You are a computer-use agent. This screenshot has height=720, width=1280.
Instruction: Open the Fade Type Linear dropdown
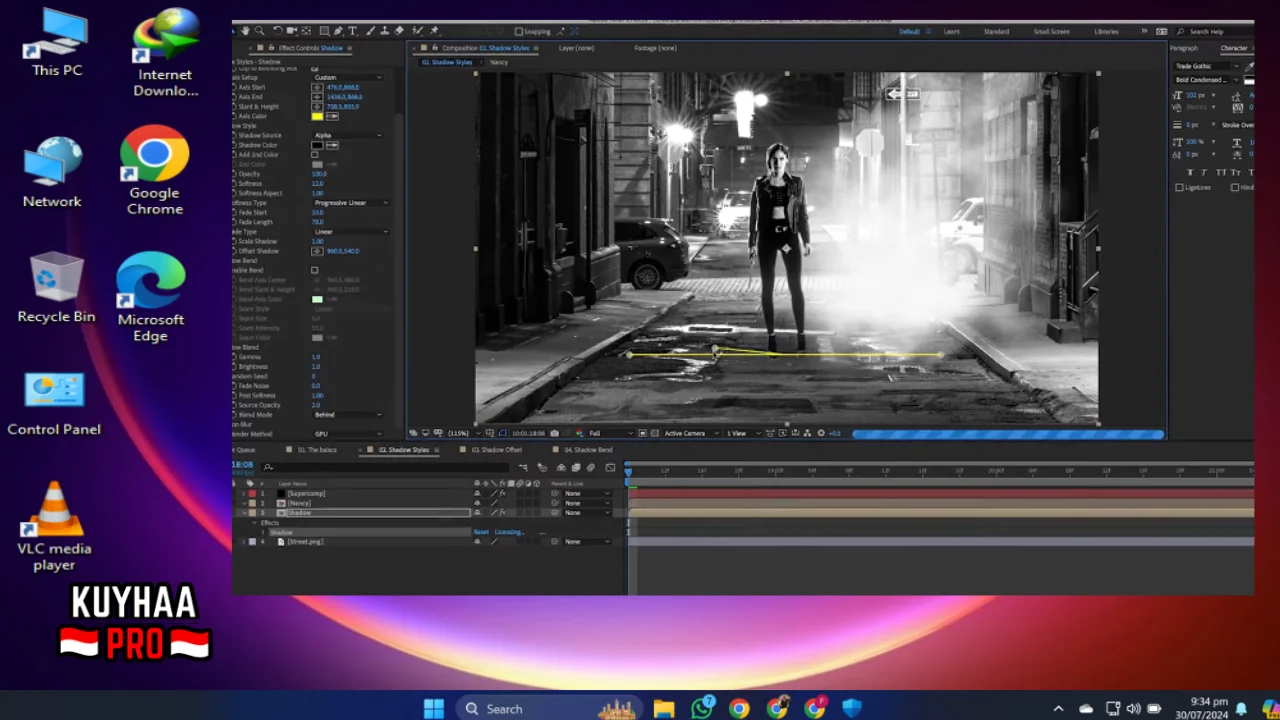pos(350,232)
